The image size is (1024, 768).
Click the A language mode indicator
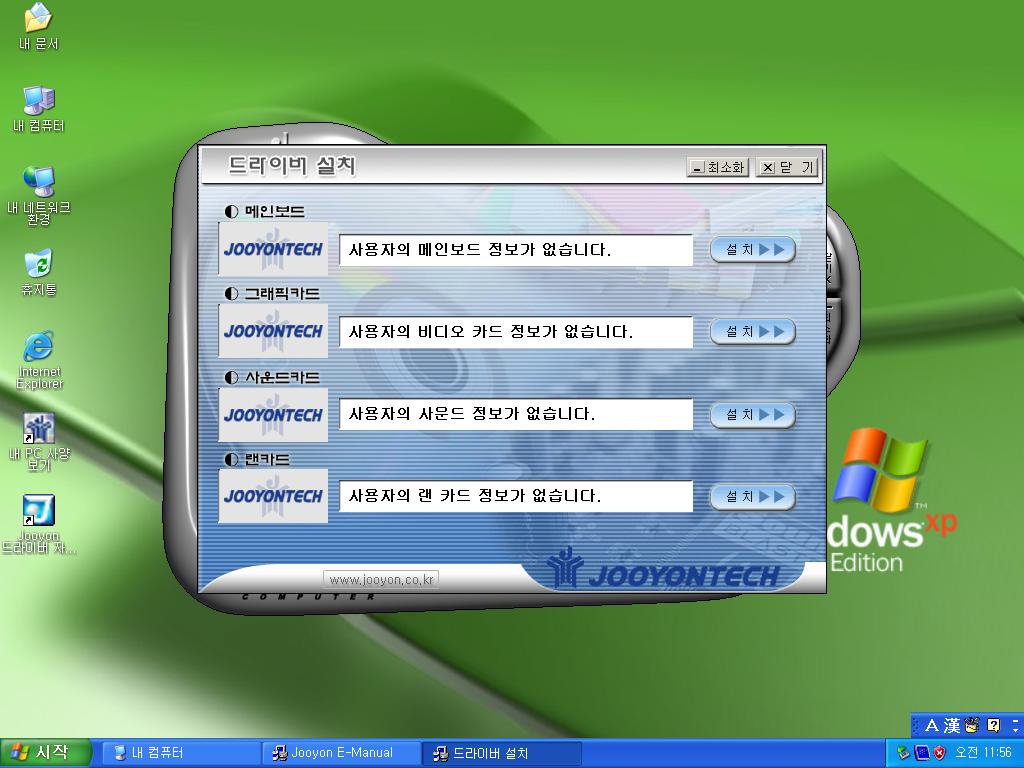[931, 726]
